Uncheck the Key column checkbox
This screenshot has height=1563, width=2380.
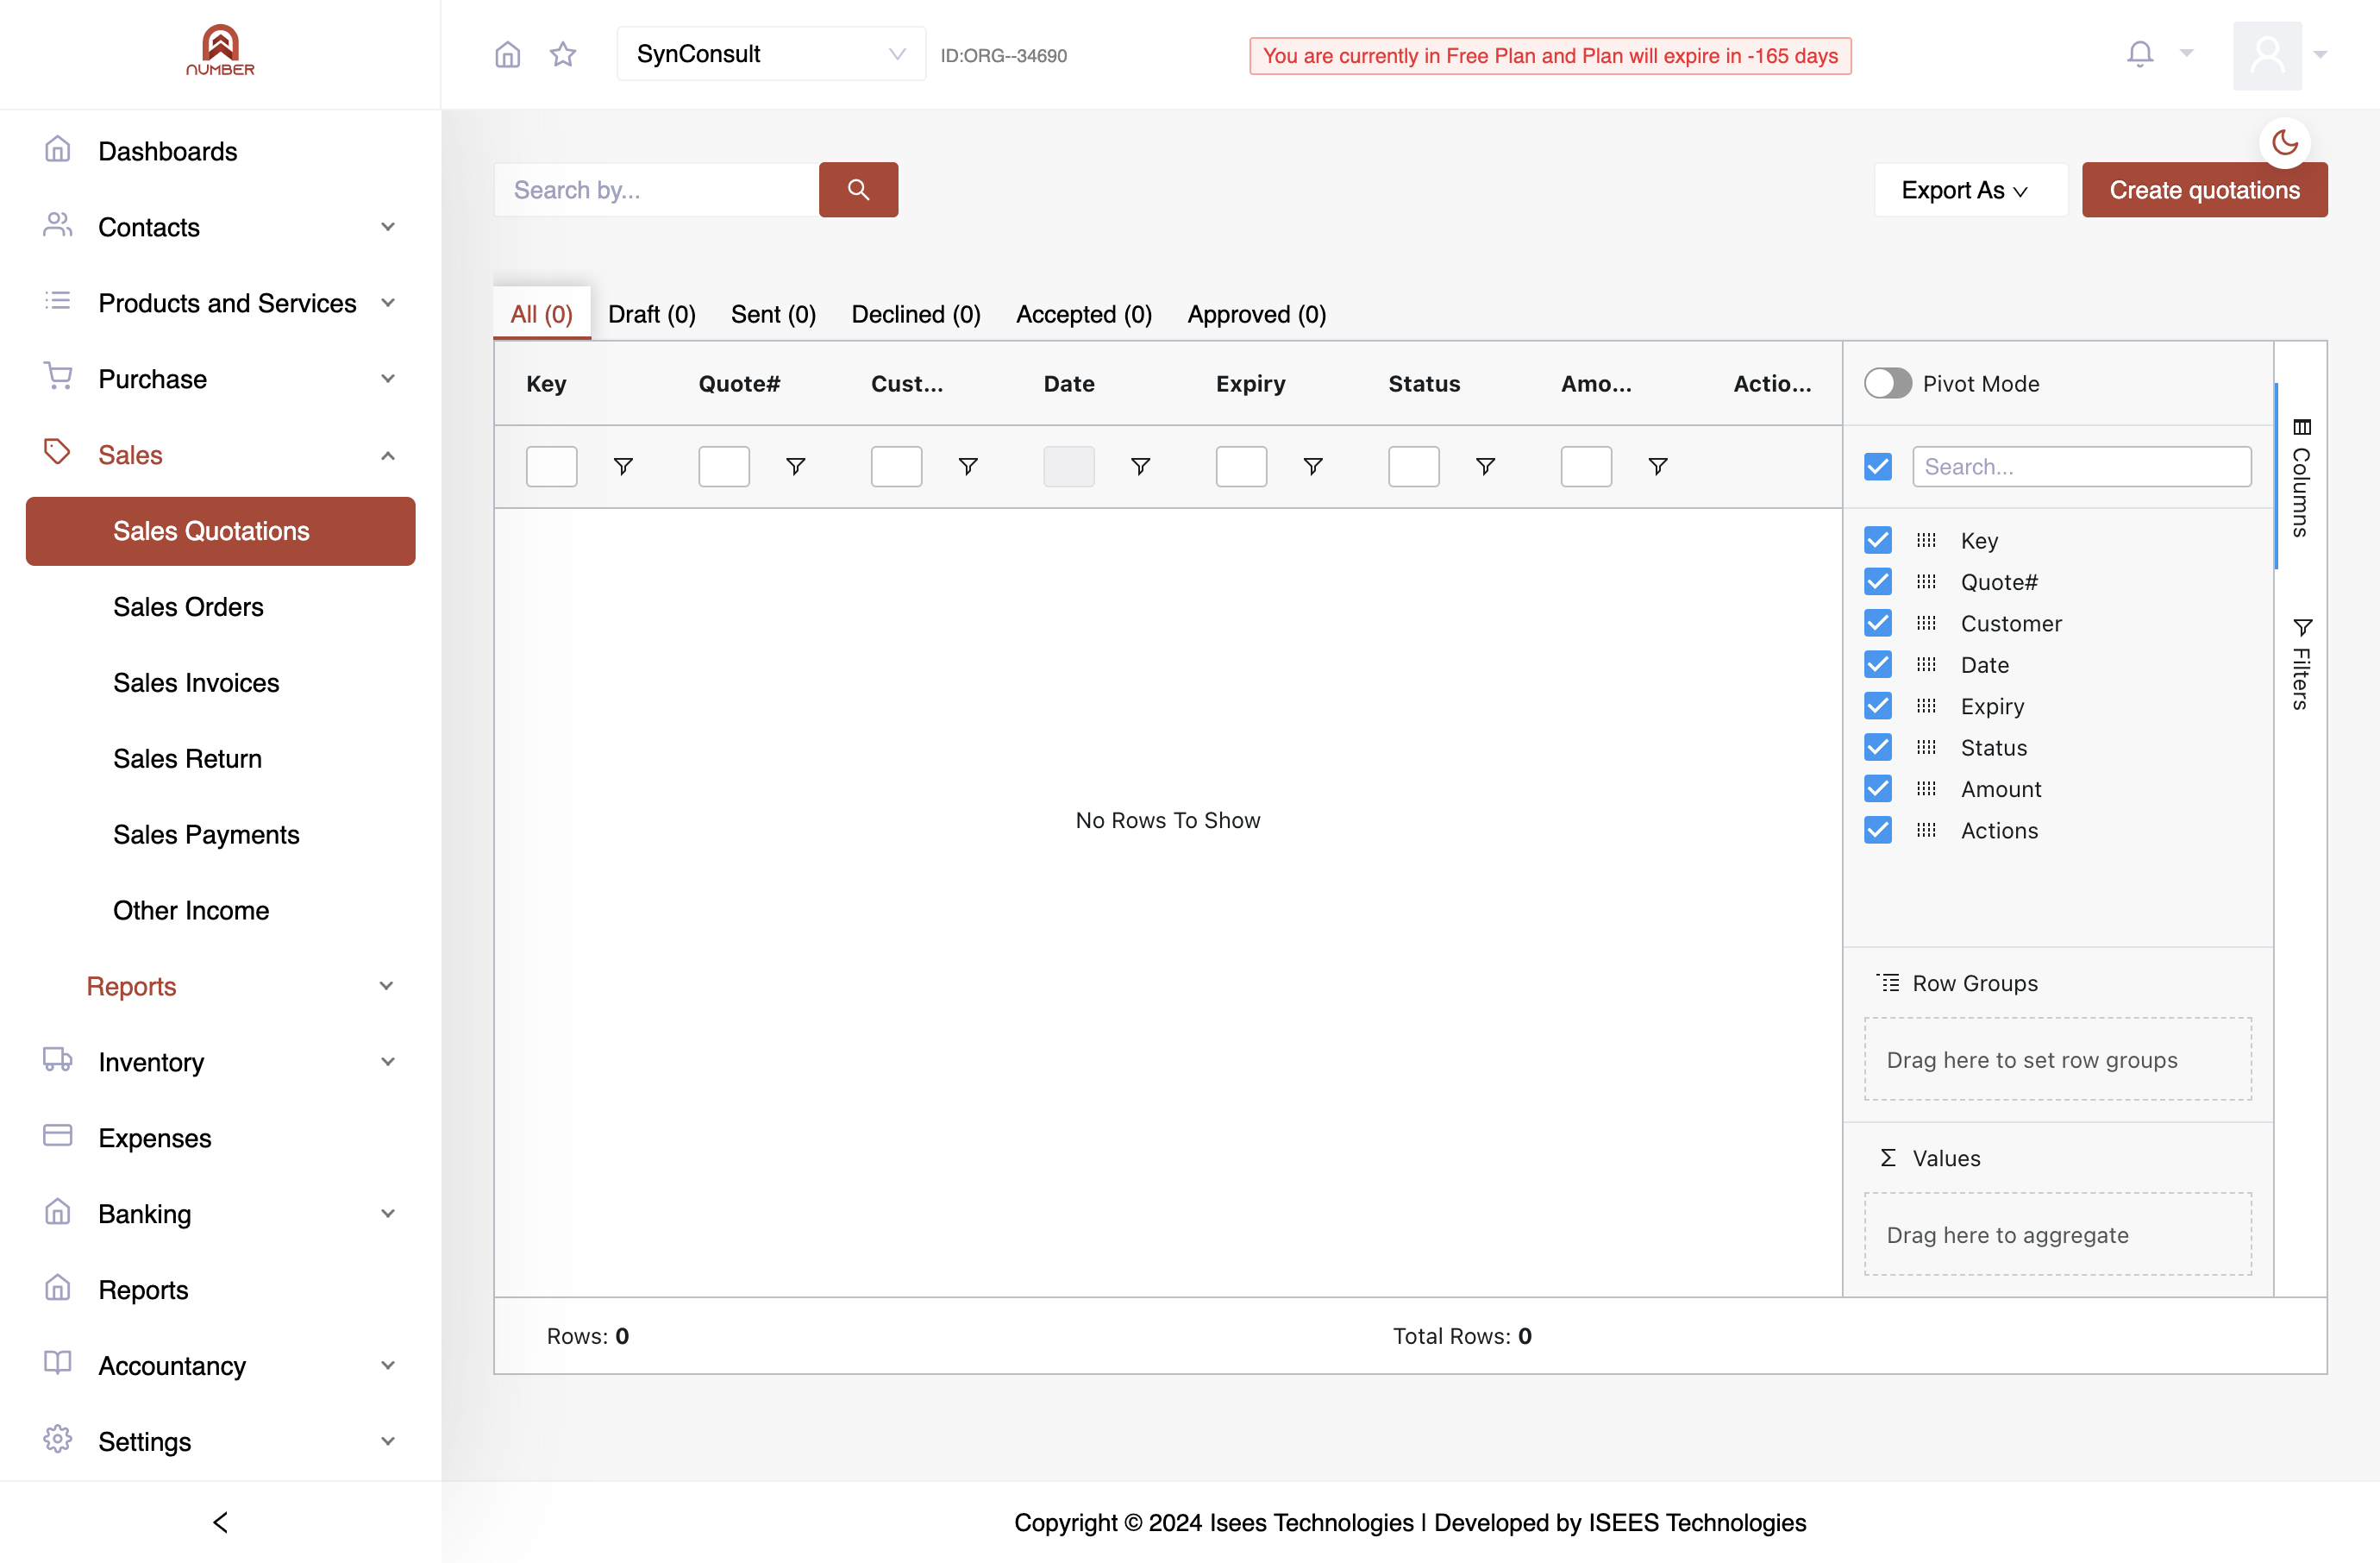[x=1878, y=540]
